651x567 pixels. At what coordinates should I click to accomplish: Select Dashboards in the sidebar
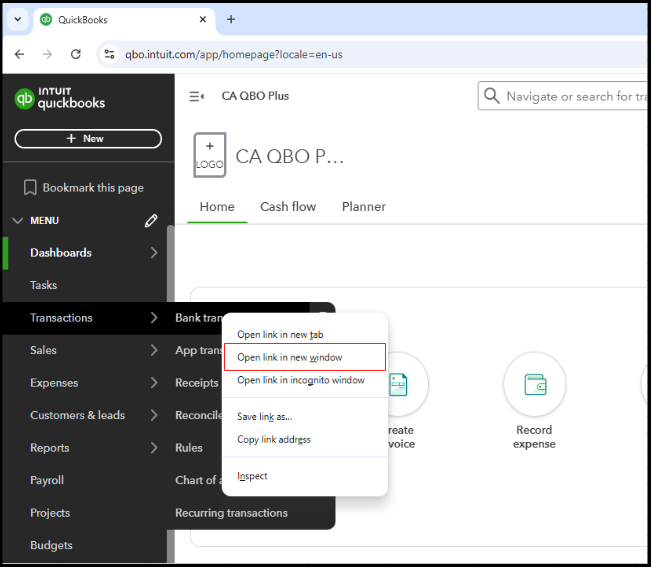click(x=61, y=252)
